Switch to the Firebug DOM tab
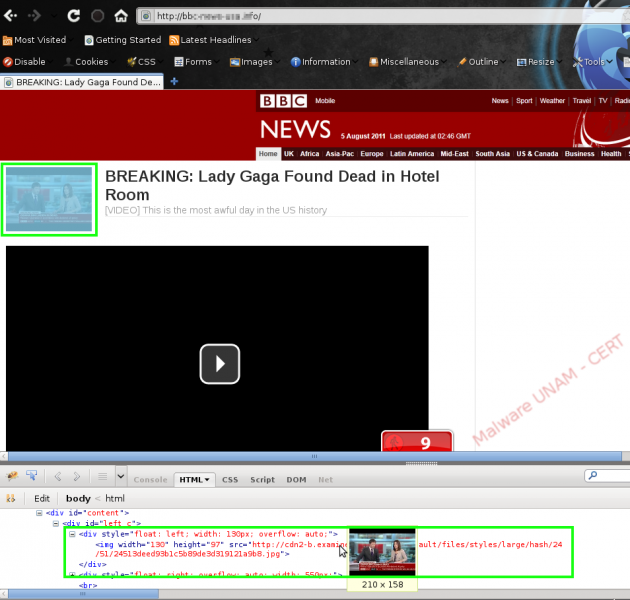Viewport: 630px width, 600px height. [x=296, y=479]
